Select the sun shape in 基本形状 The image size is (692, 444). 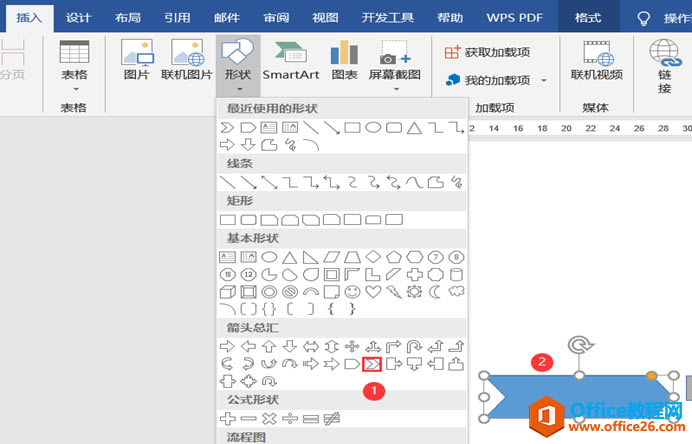point(414,292)
